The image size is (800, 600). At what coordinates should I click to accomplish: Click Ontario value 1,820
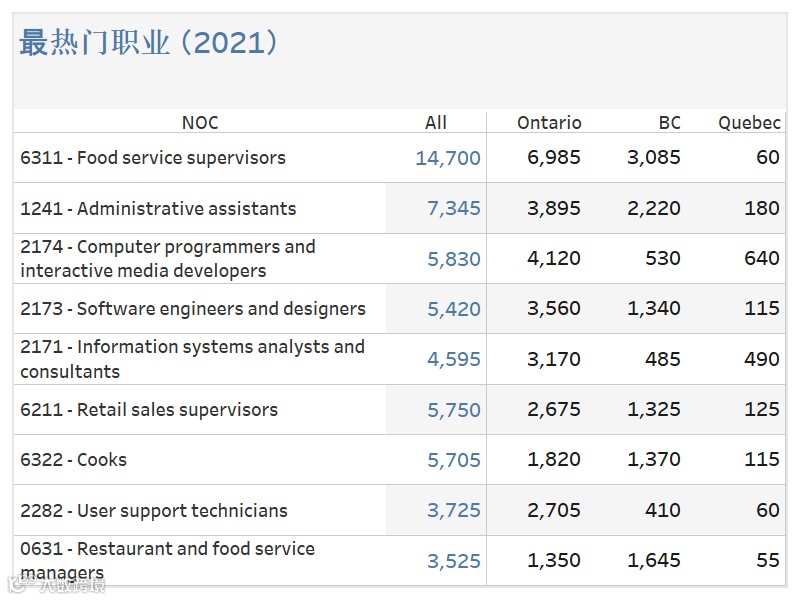click(554, 459)
